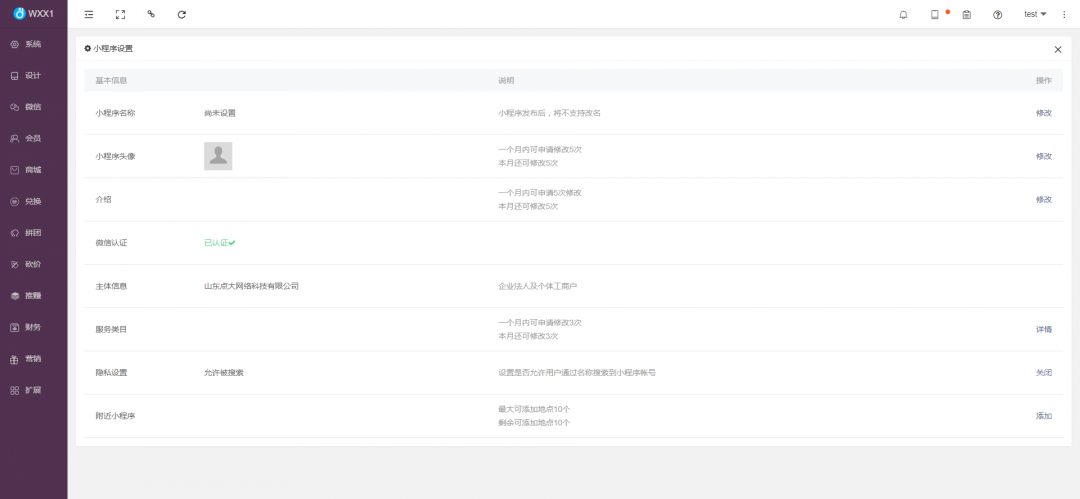Click 关闭 to disable the 隐私设置 search option
This screenshot has width=1080, height=499.
pyautogui.click(x=1043, y=372)
